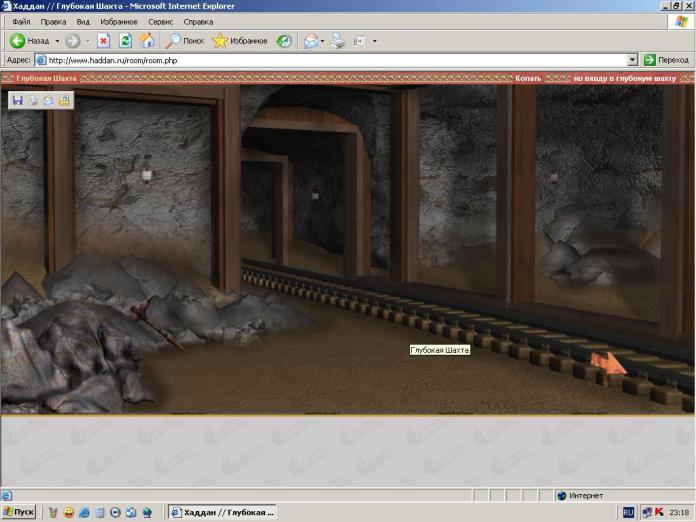The height and width of the screenshot is (522, 696).
Task: Open Favorites (Избранное) star button
Action: (x=240, y=41)
